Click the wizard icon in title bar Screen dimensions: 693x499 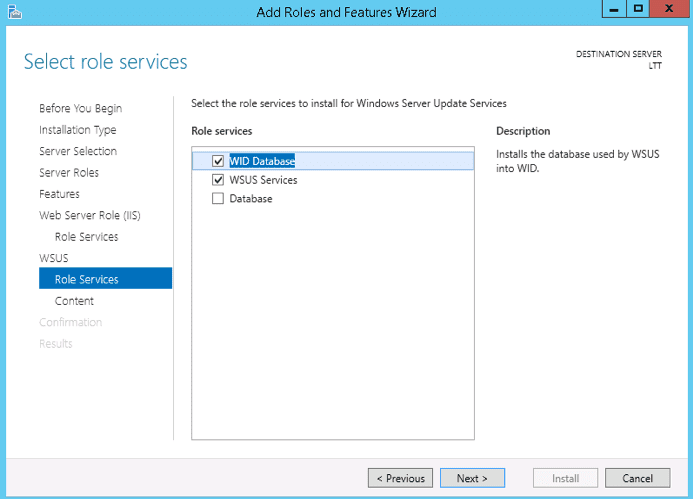12,12
